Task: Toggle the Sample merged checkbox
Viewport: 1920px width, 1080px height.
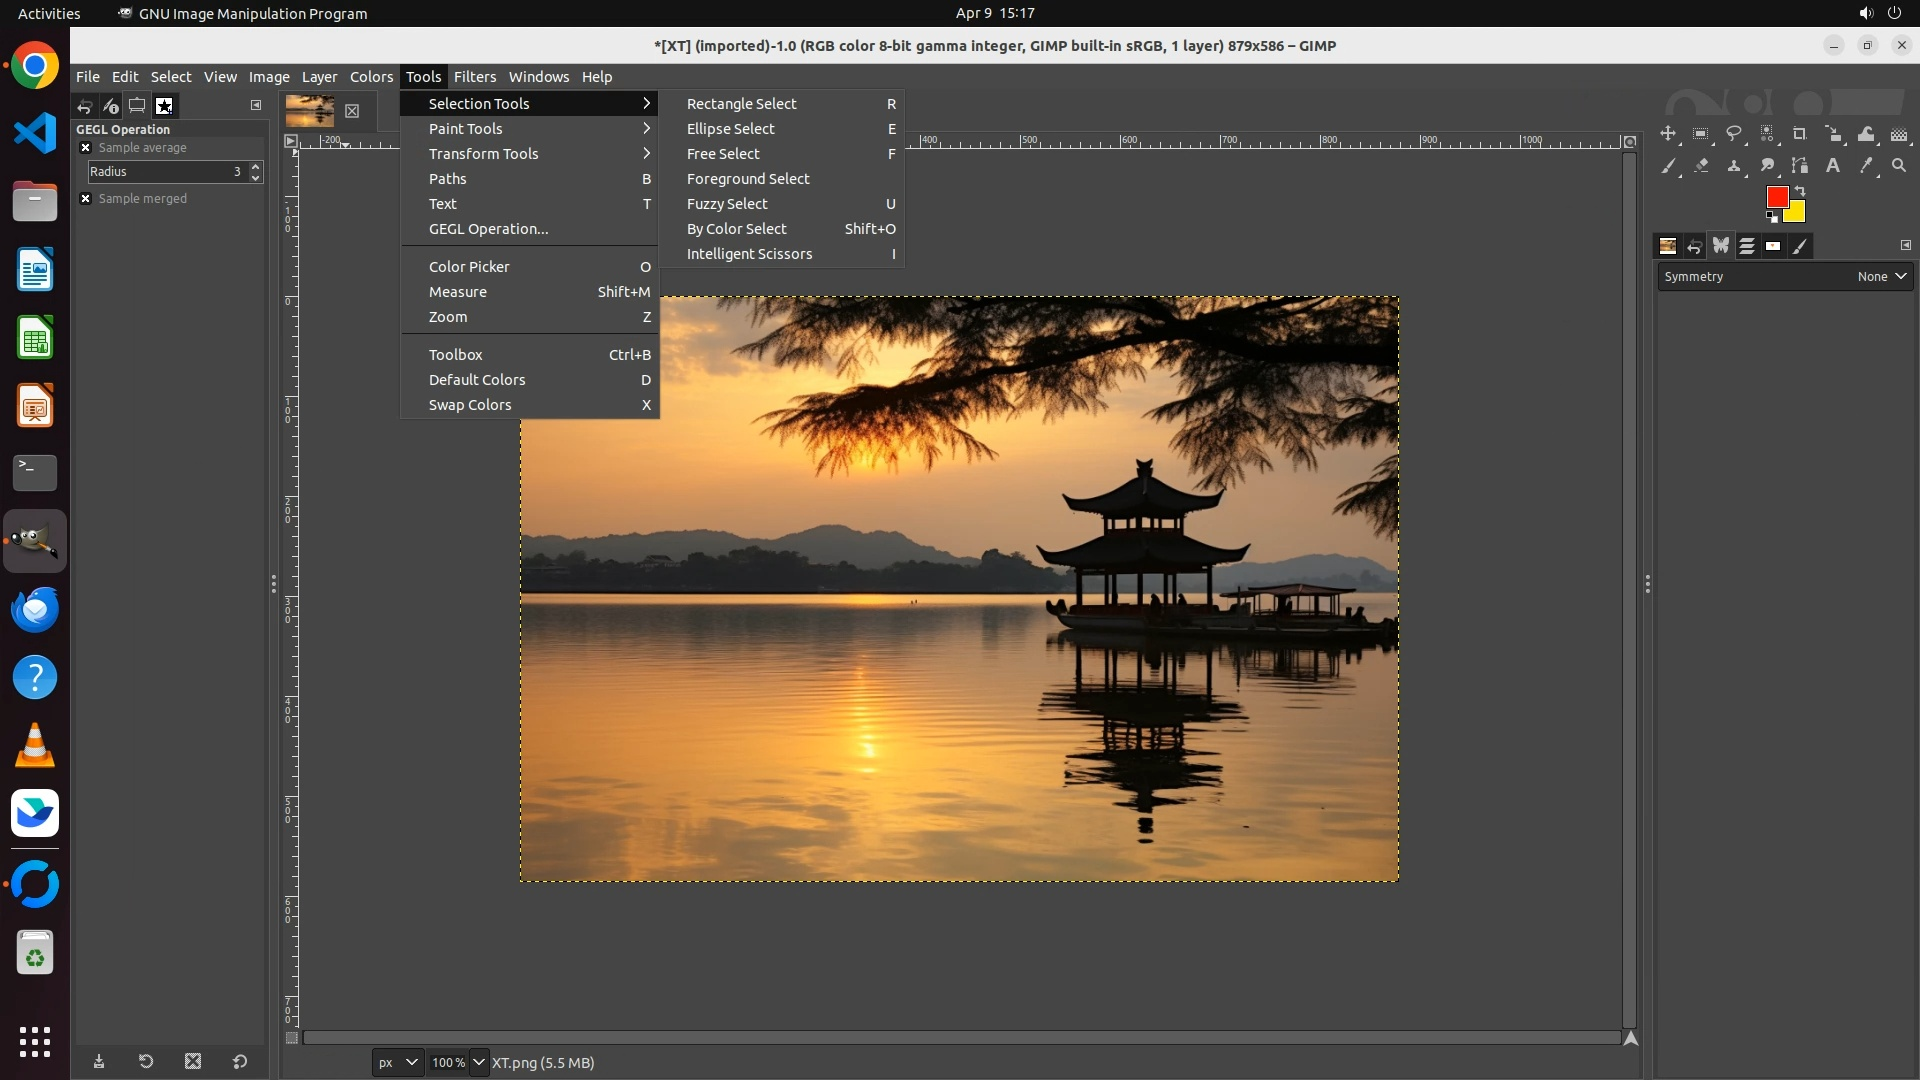Action: [86, 199]
